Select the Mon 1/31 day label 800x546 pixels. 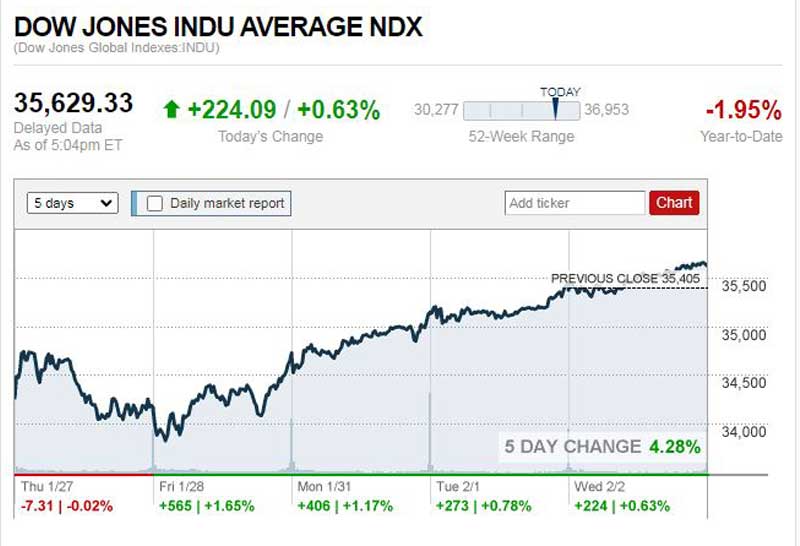[324, 486]
